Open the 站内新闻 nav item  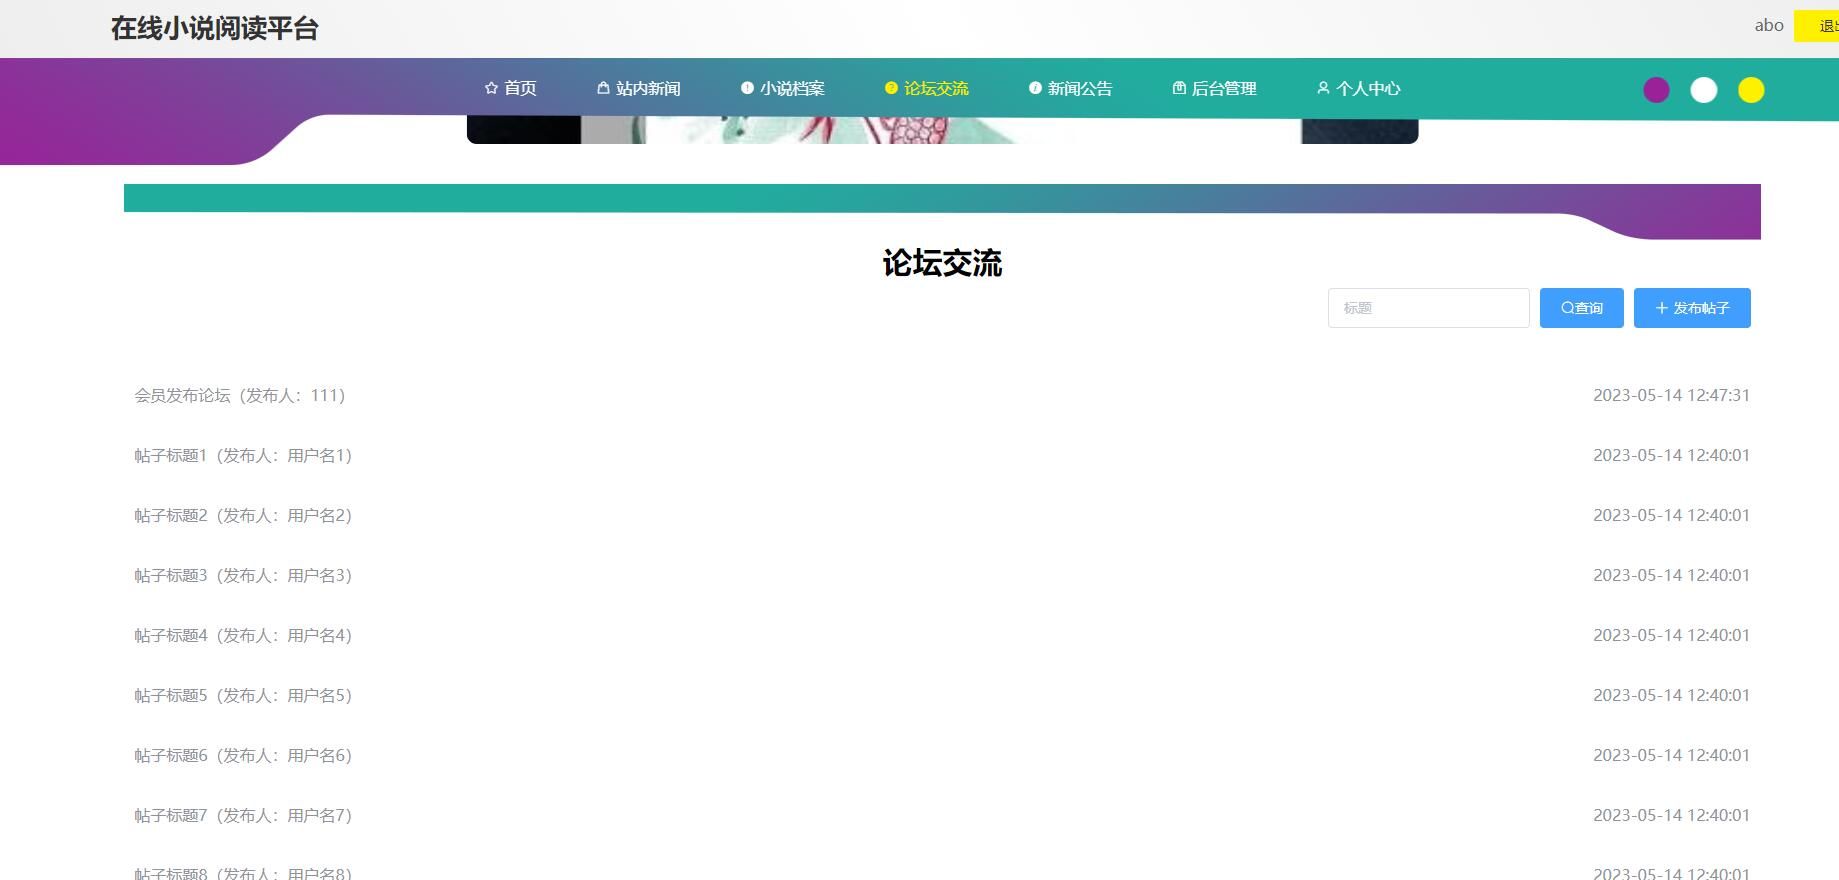[639, 88]
